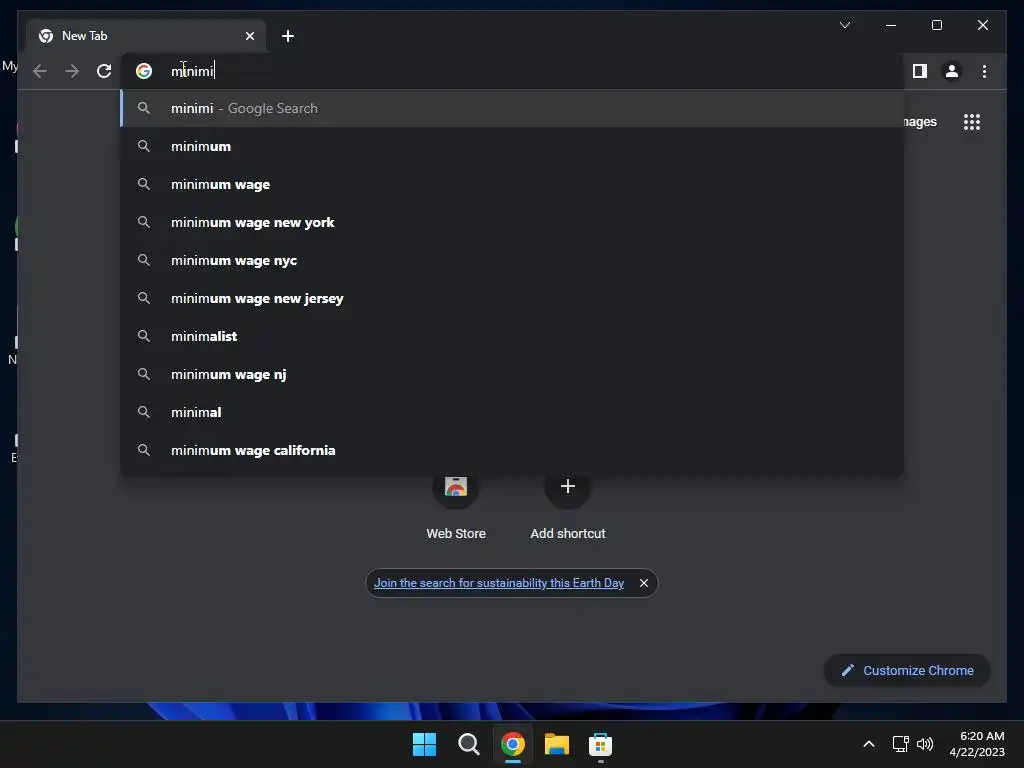
Task: Click the Chrome forward arrow button
Action: pos(72,71)
